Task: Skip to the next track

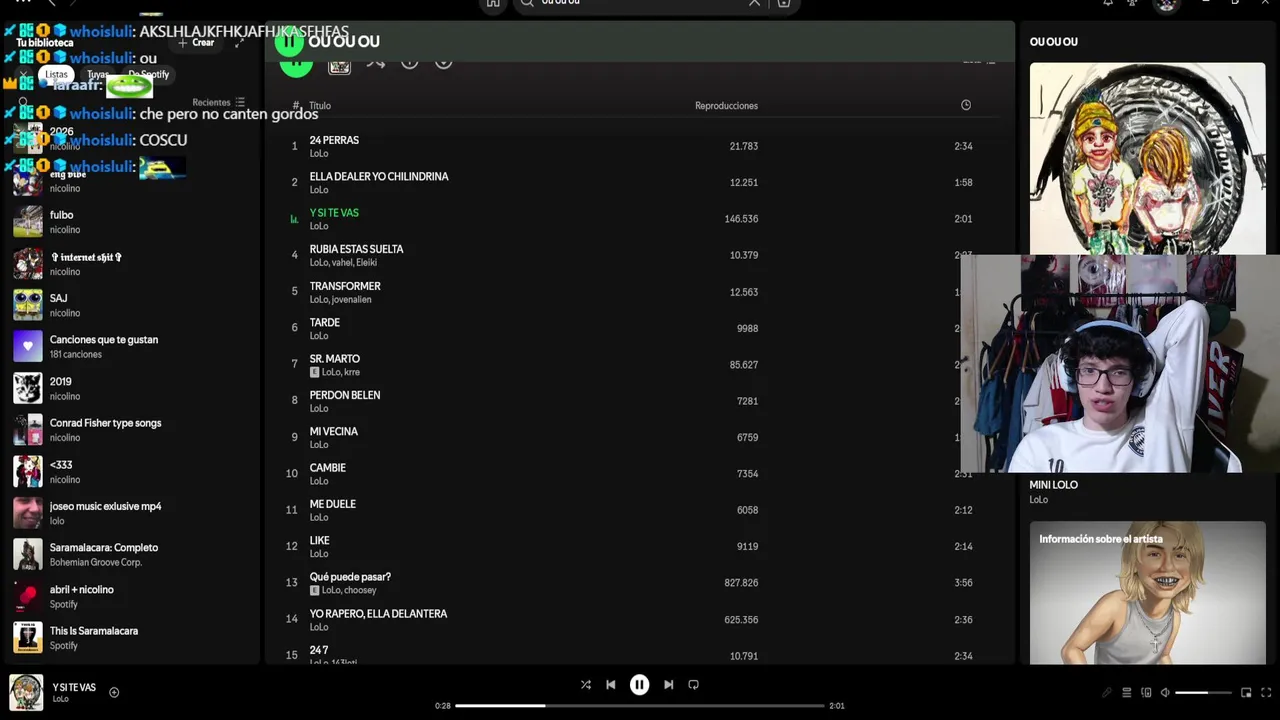Action: coord(668,685)
